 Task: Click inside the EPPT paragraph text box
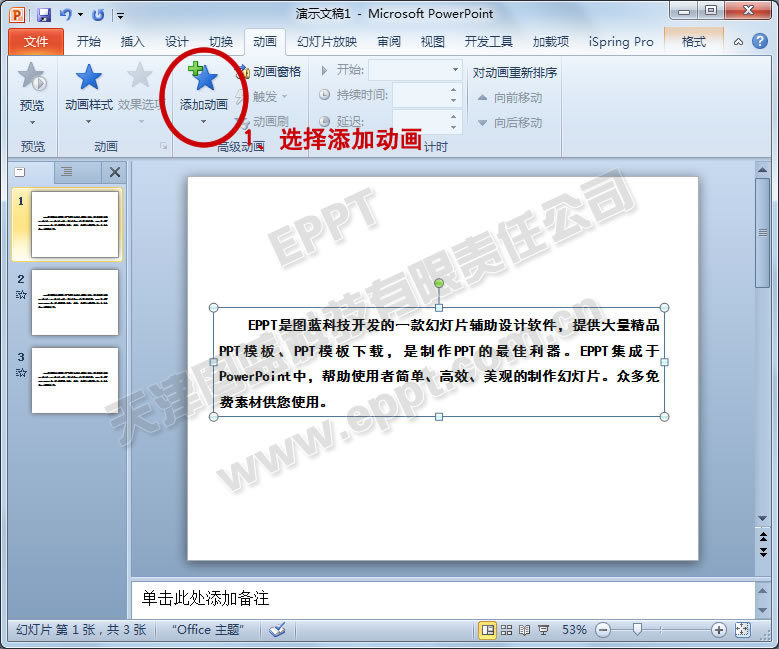(439, 363)
